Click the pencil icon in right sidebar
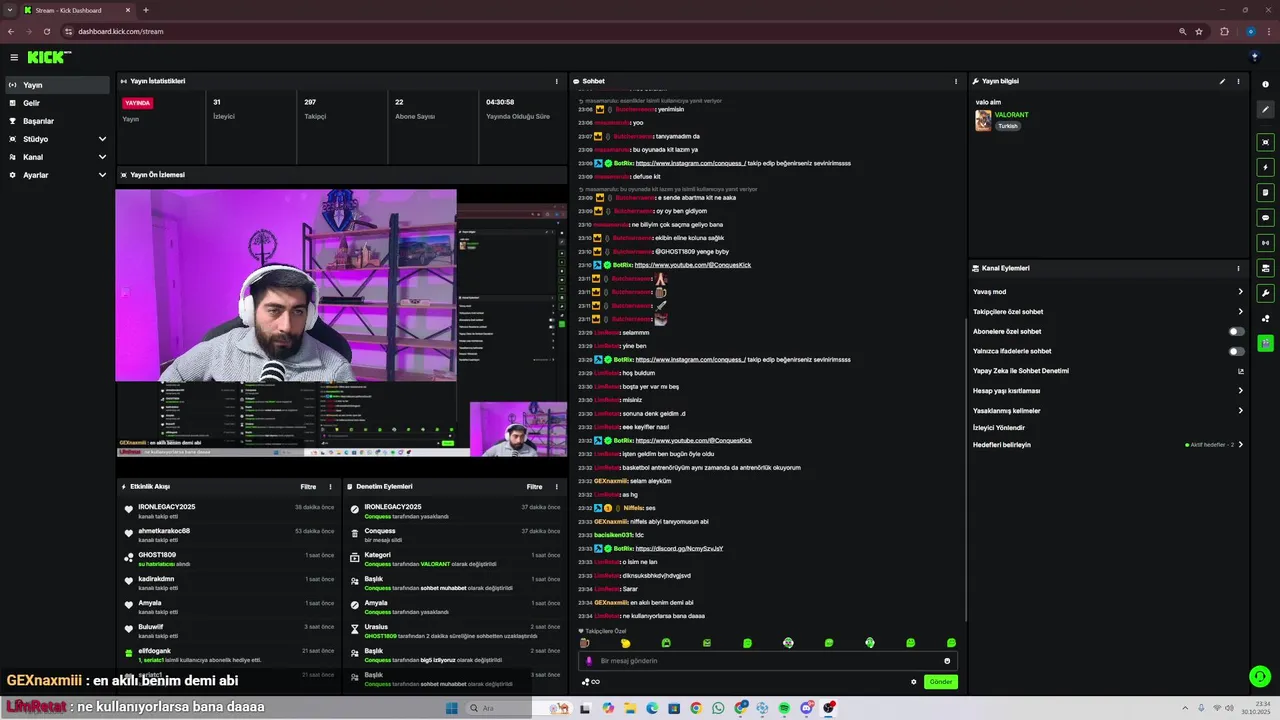The image size is (1280, 720). [x=1266, y=109]
